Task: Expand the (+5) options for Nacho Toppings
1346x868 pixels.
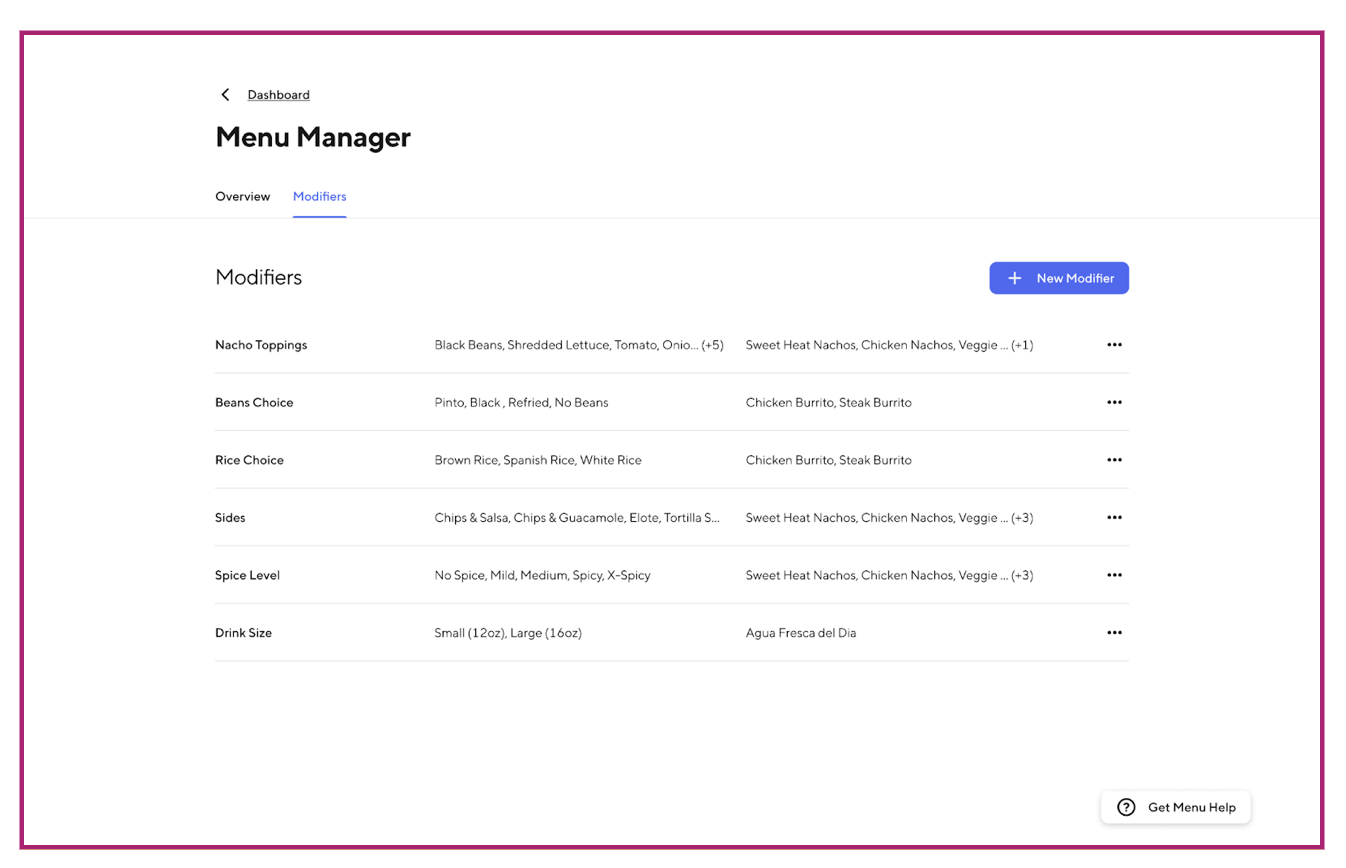Action: [x=712, y=345]
